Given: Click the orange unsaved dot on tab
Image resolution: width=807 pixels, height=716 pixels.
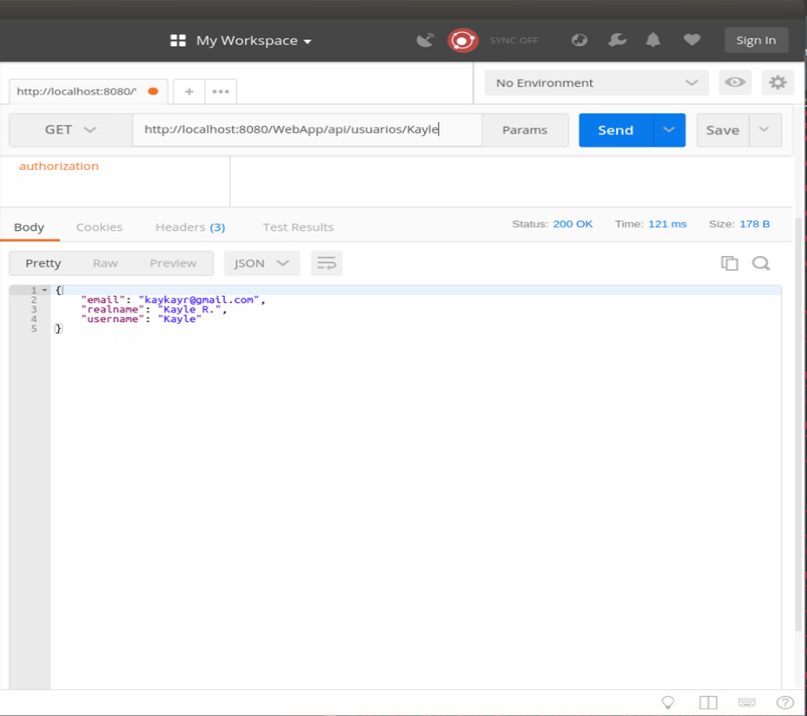Looking at the screenshot, I should click(x=153, y=91).
